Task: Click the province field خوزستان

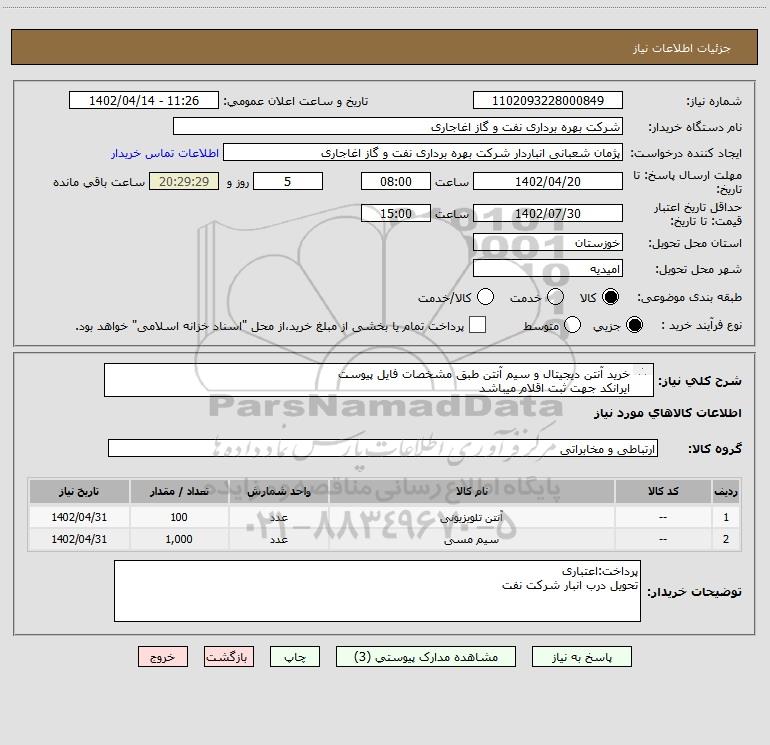Action: (x=548, y=242)
